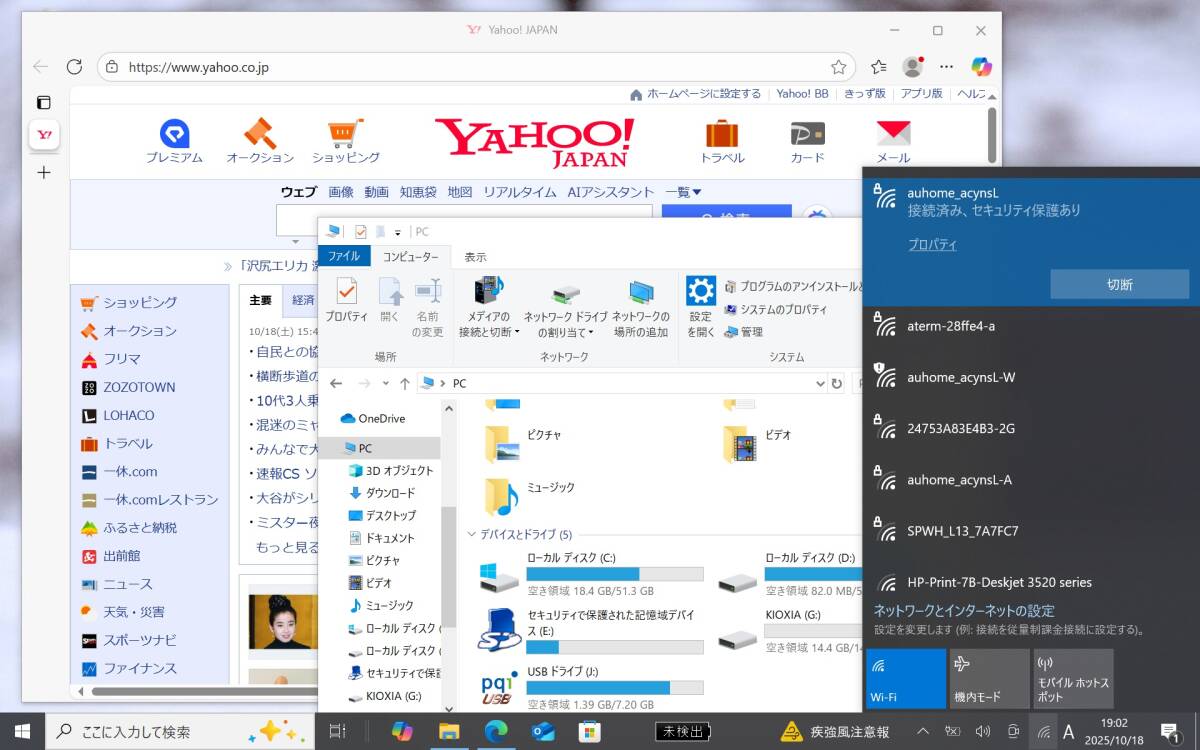Click the Edge refresh button
Image resolution: width=1200 pixels, height=750 pixels.
pyautogui.click(x=74, y=67)
